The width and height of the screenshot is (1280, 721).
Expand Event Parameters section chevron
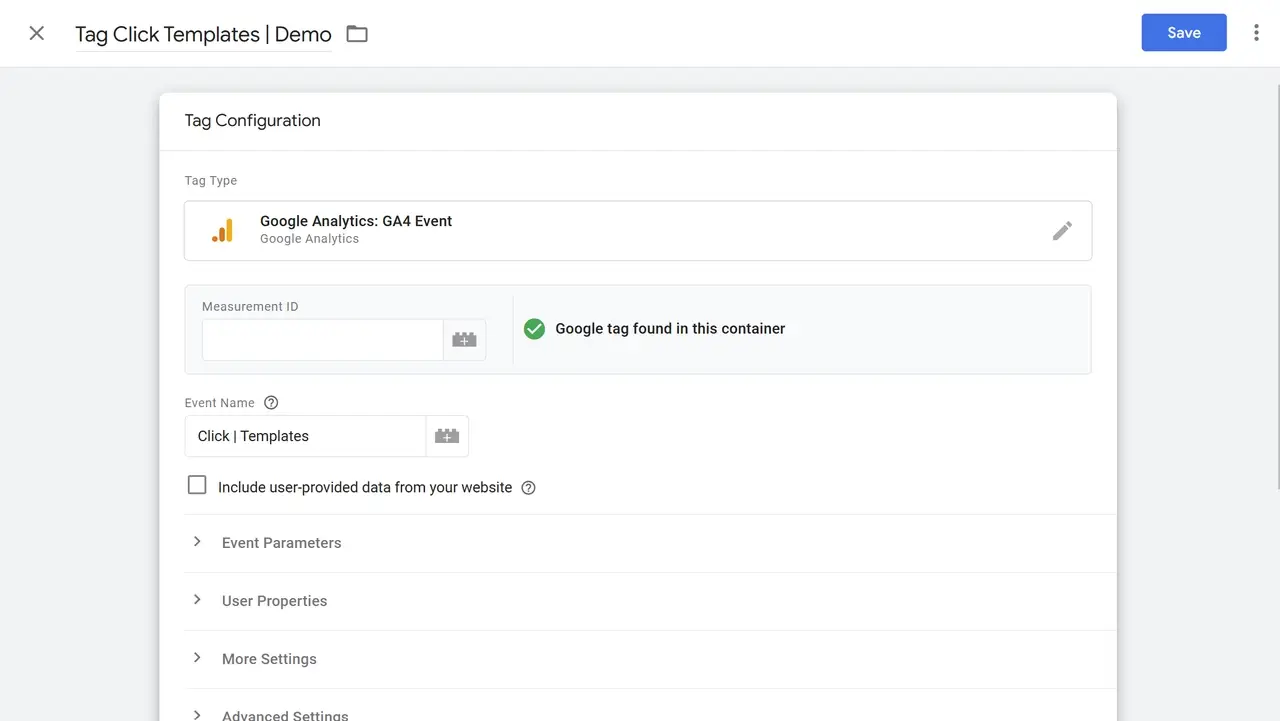[197, 542]
